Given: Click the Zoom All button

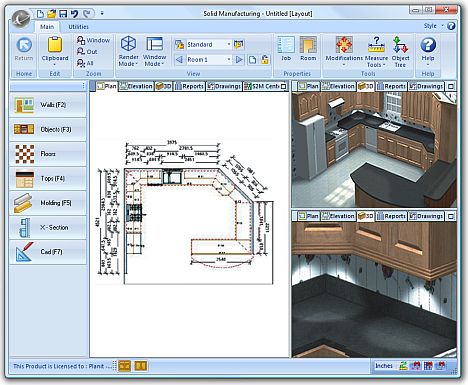Looking at the screenshot, I should click(x=85, y=63).
